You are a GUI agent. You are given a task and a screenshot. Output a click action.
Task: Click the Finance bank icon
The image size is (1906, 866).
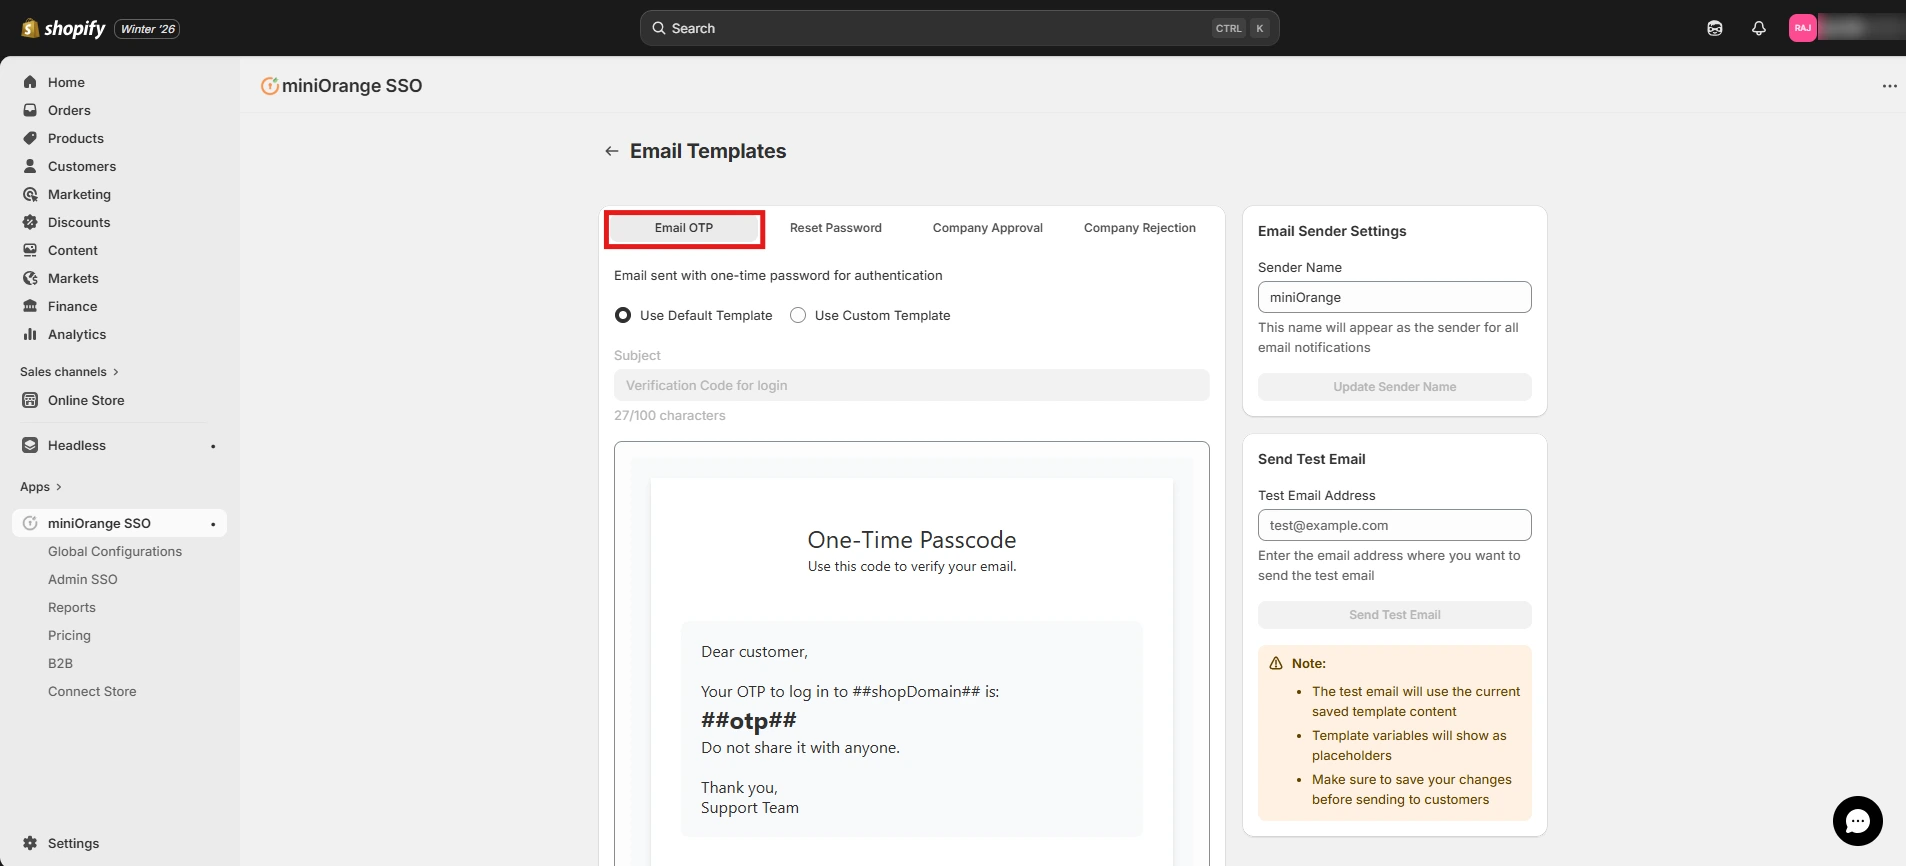point(30,306)
